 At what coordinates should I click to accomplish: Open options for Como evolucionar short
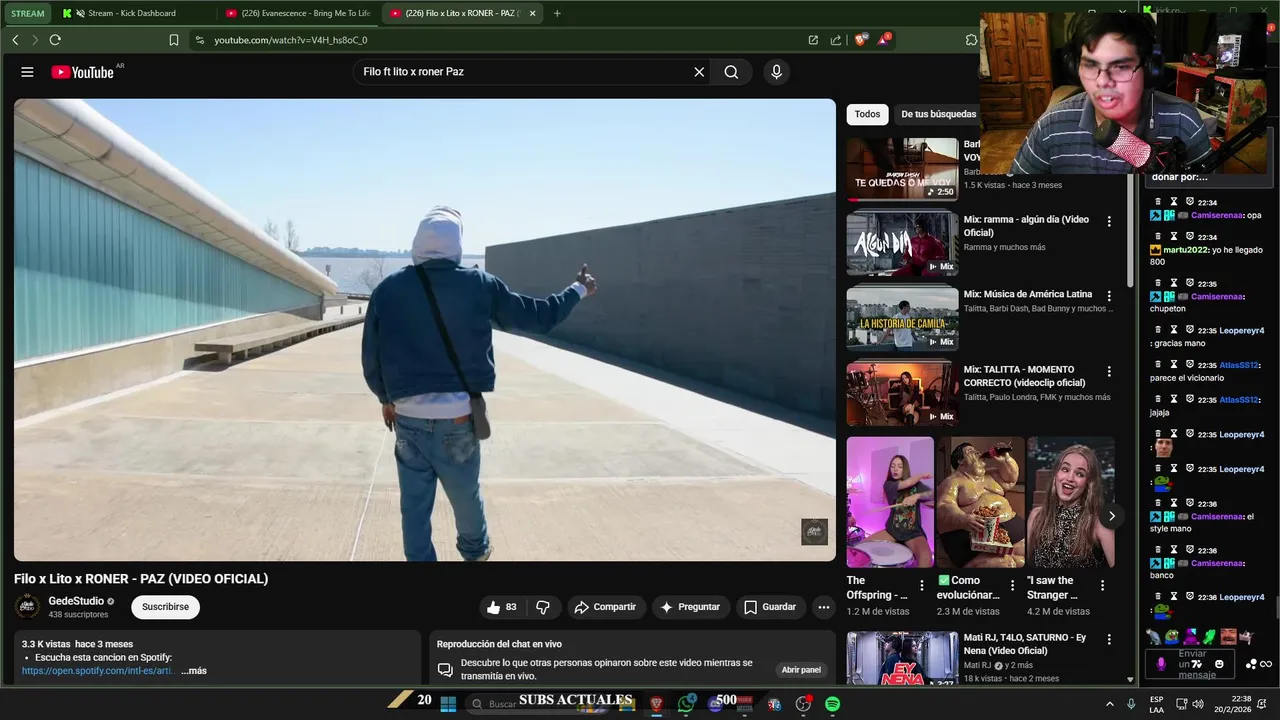tap(1012, 585)
